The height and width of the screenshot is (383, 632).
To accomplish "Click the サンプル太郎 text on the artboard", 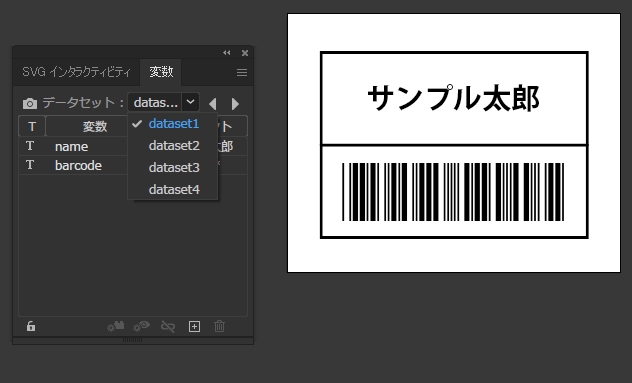I will point(453,98).
